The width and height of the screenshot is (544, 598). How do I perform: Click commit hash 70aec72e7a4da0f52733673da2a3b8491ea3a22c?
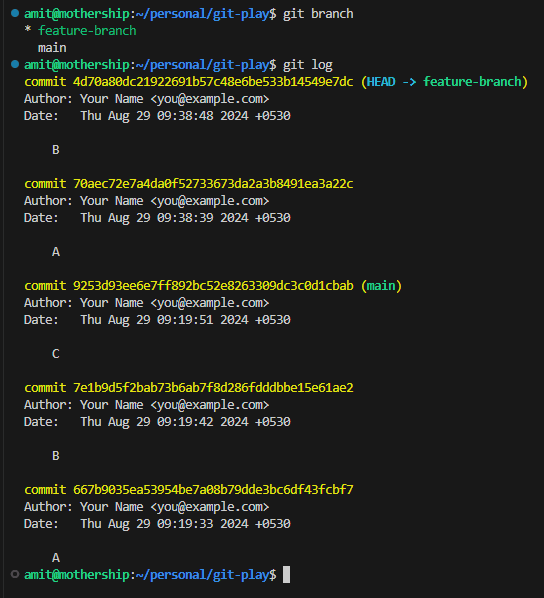tap(213, 184)
